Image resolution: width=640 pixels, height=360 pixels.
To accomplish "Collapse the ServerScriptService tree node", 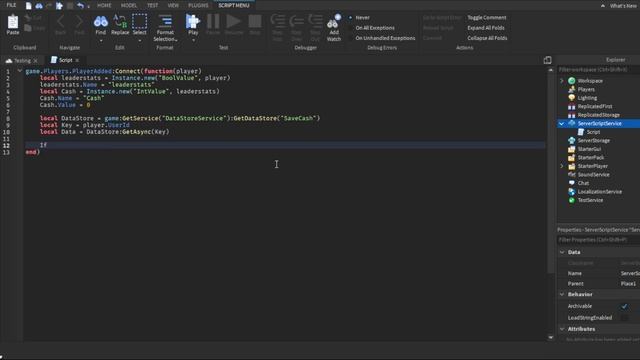I will (562, 123).
